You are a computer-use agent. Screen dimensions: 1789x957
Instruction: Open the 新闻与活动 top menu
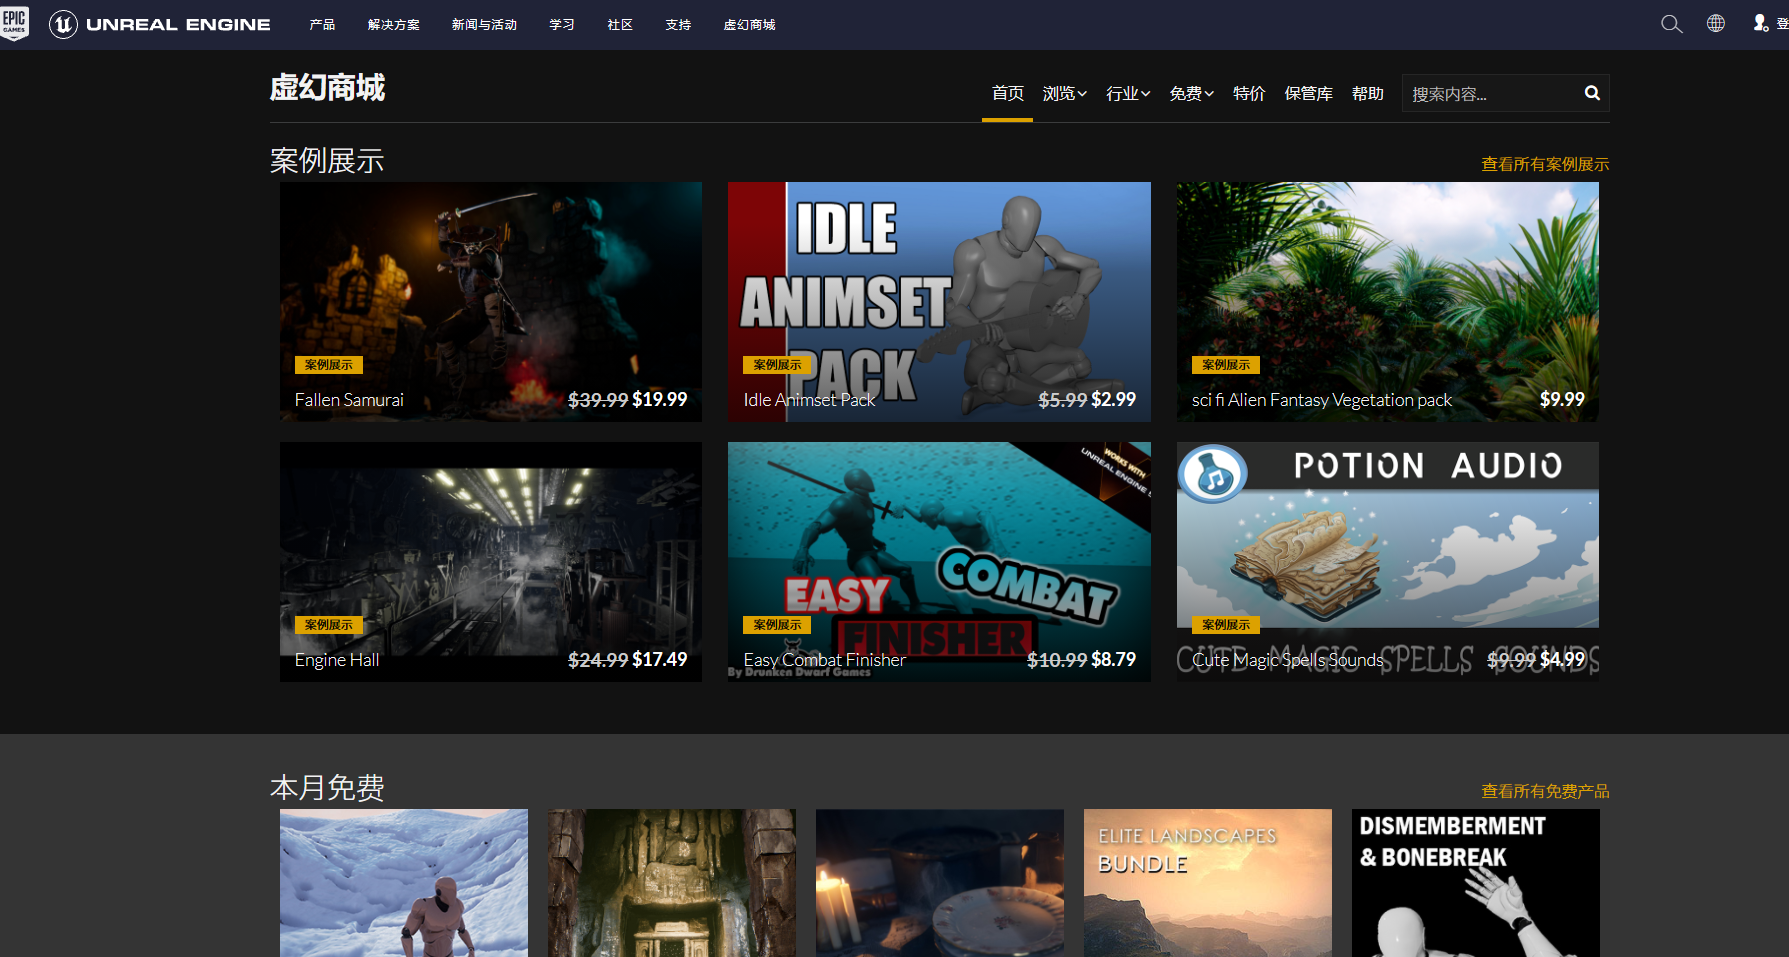click(x=484, y=25)
